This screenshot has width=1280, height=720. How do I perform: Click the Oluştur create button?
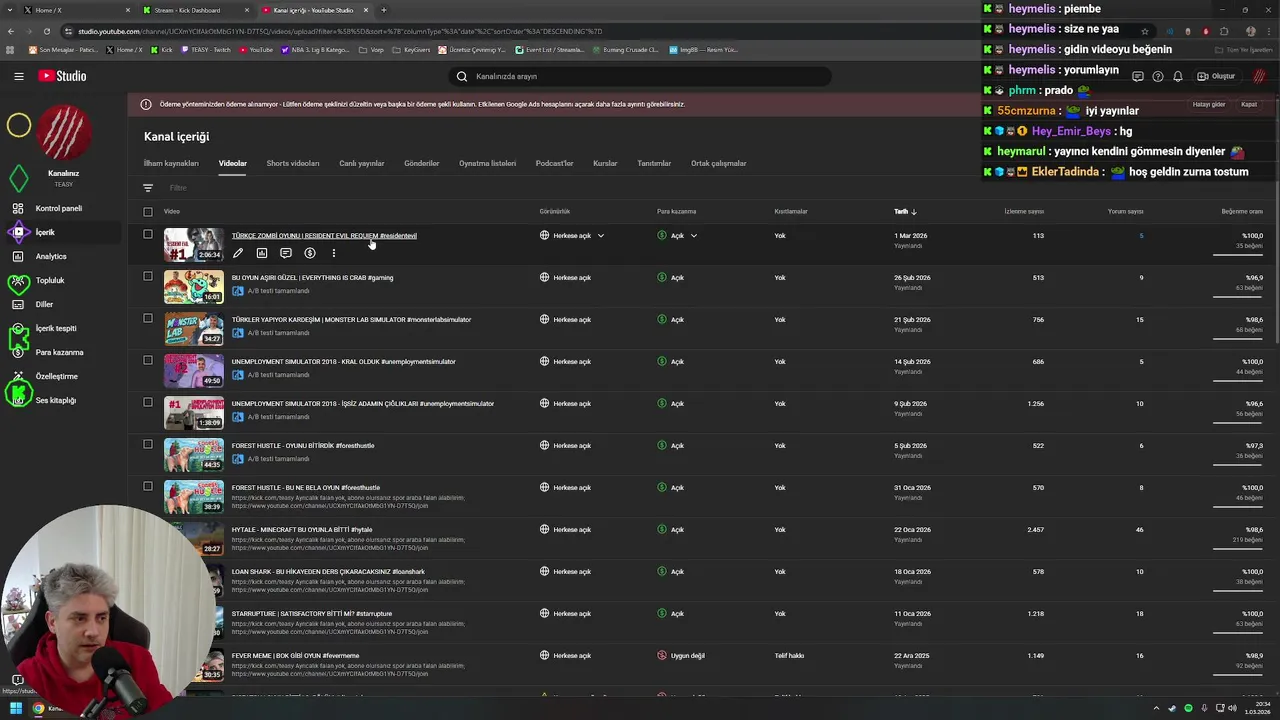click(x=1217, y=76)
